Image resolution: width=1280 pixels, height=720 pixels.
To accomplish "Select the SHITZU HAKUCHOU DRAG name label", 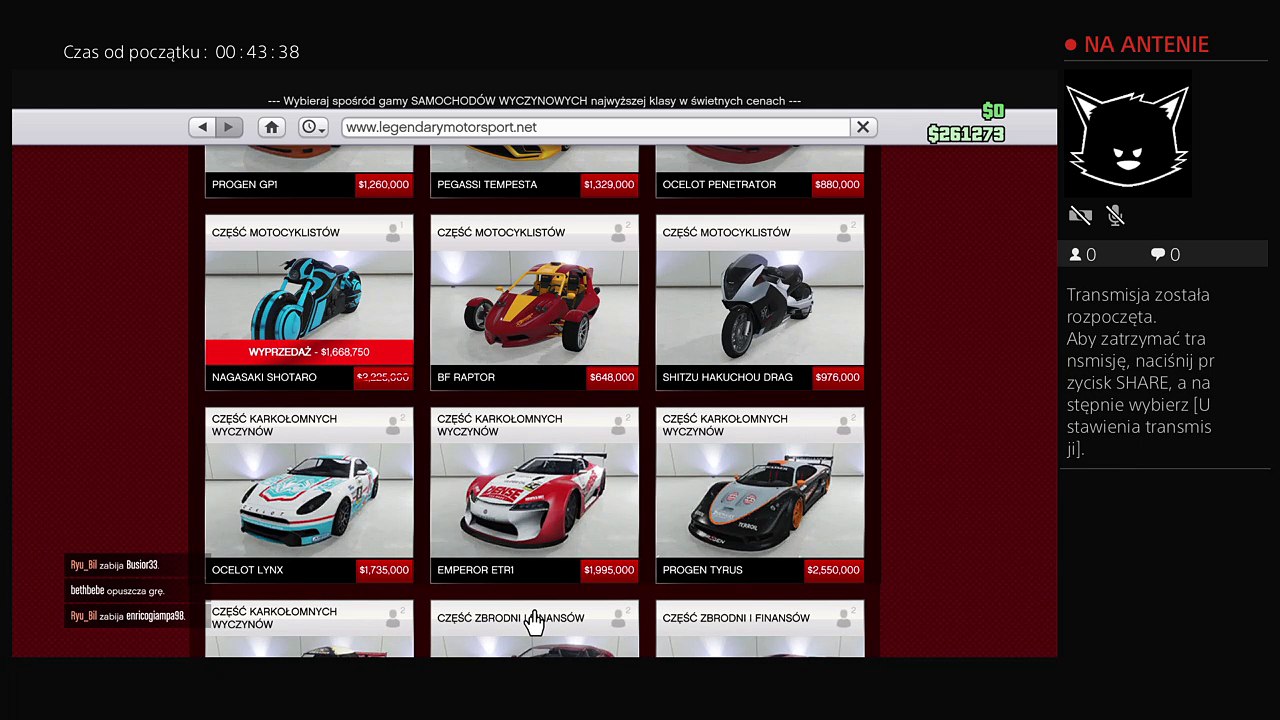I will [x=727, y=378].
